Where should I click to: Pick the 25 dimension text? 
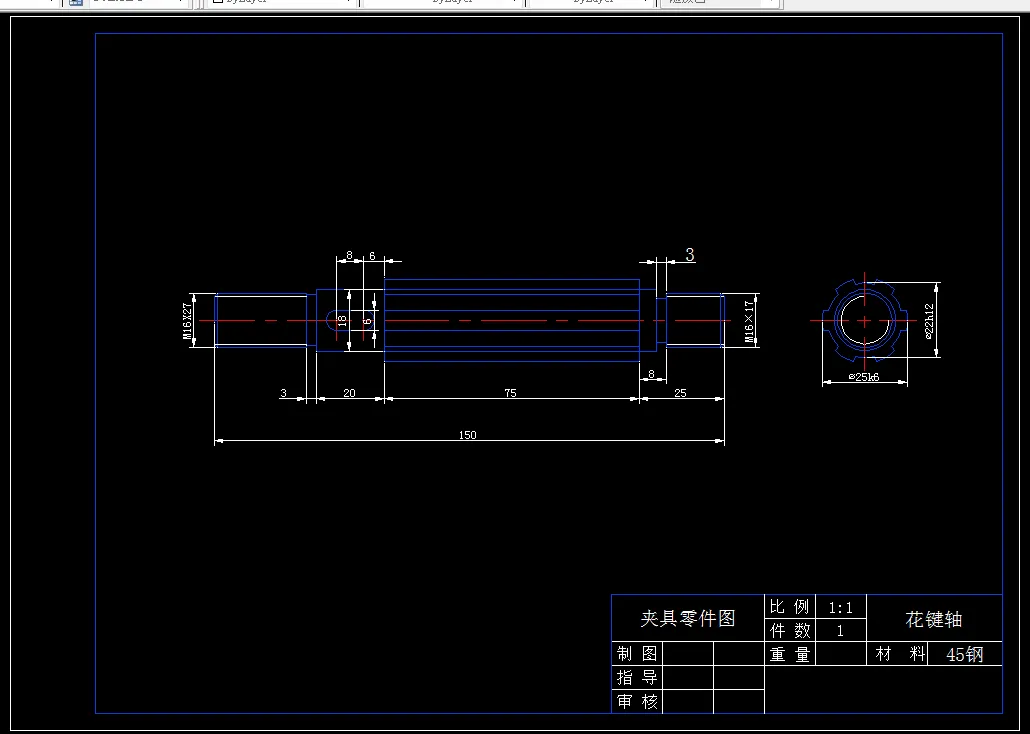click(x=681, y=393)
